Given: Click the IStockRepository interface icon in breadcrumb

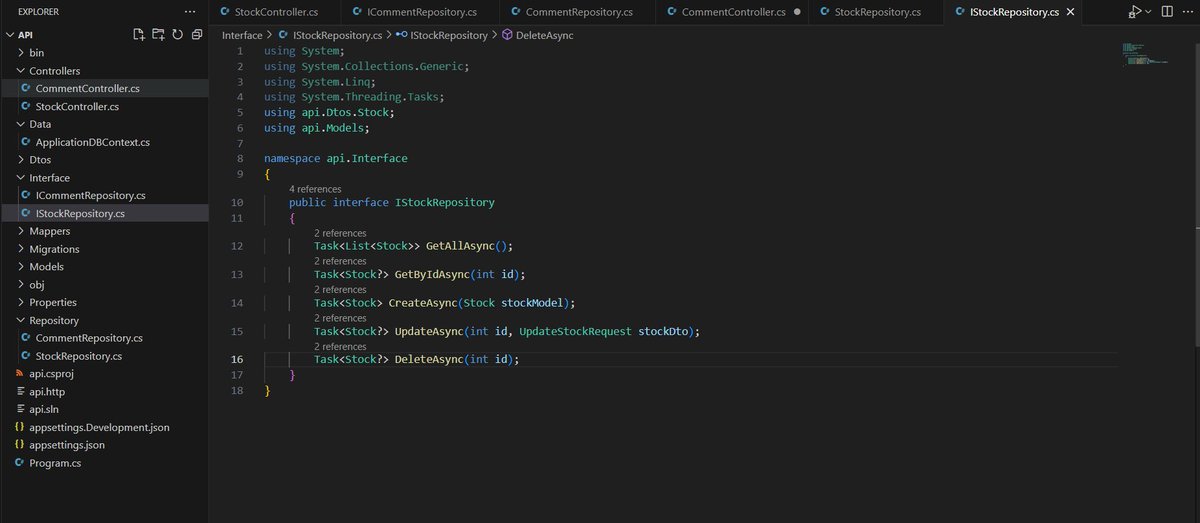Looking at the screenshot, I should click(x=401, y=35).
